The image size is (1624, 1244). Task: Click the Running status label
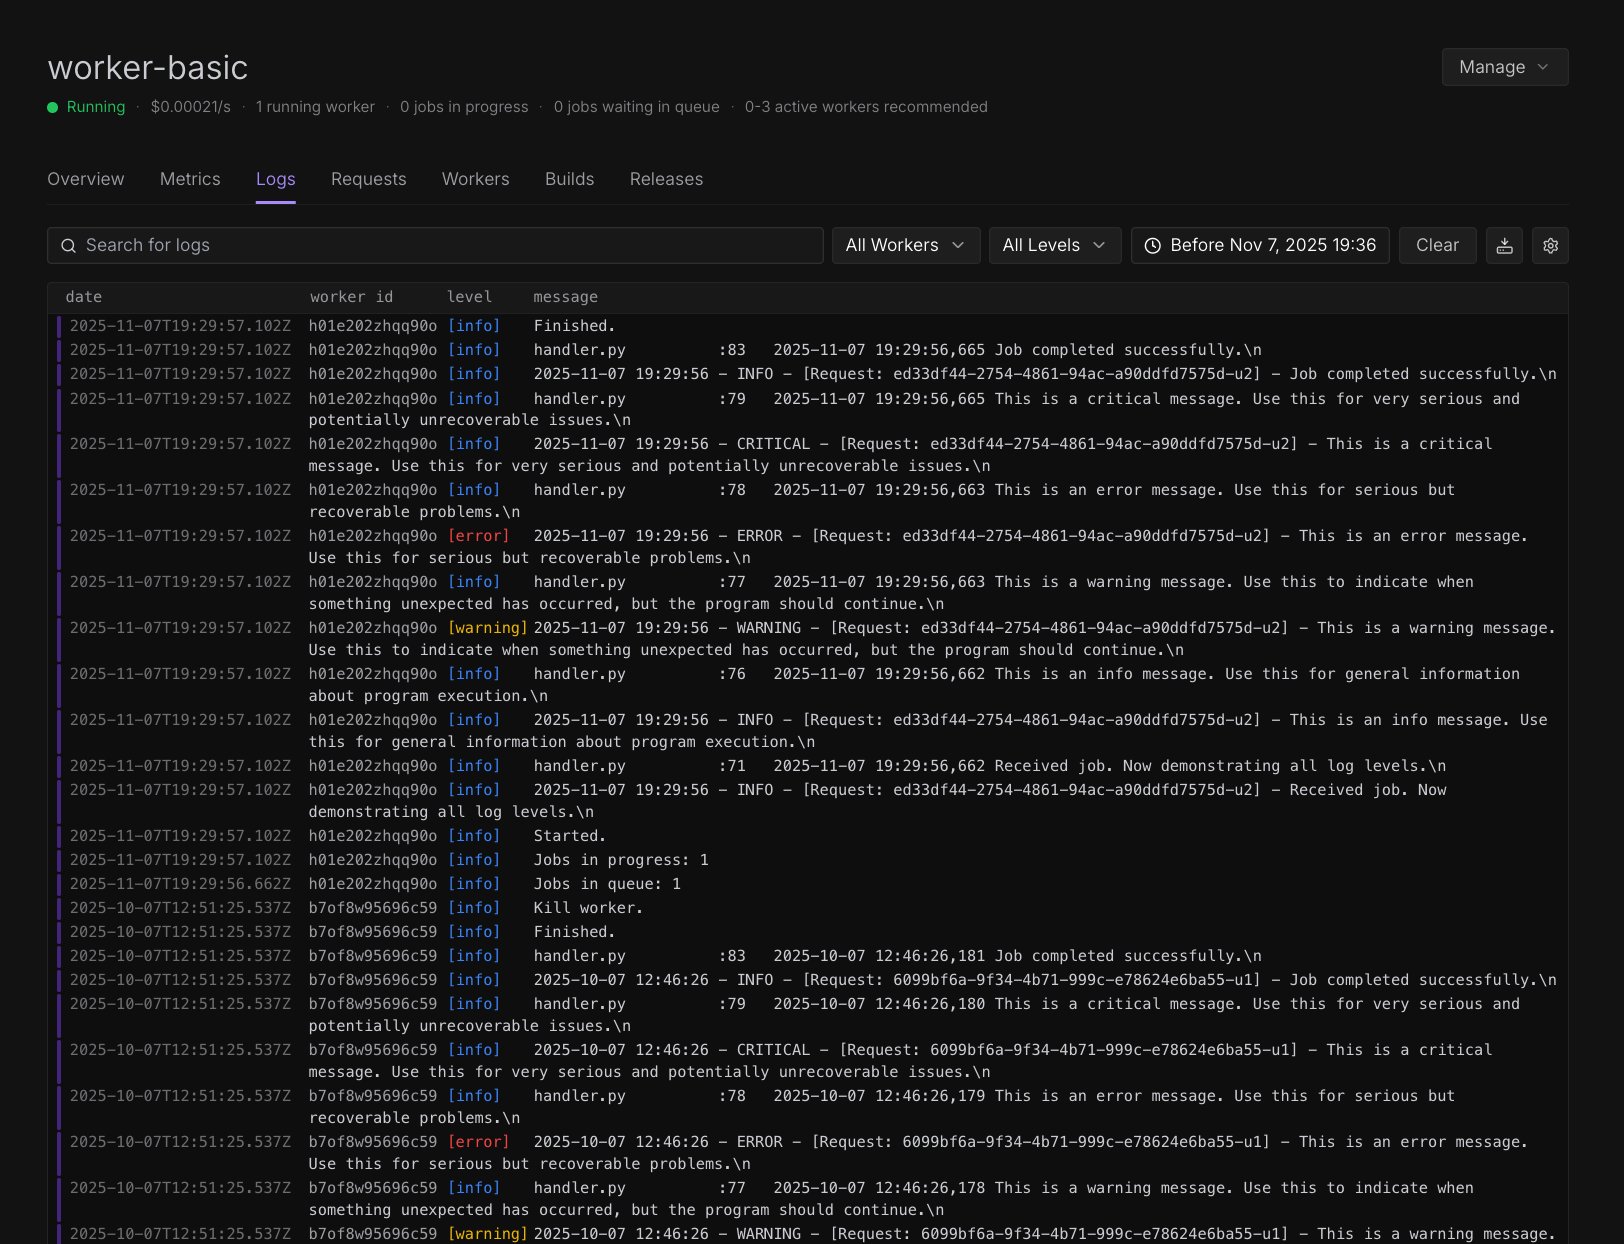[96, 107]
